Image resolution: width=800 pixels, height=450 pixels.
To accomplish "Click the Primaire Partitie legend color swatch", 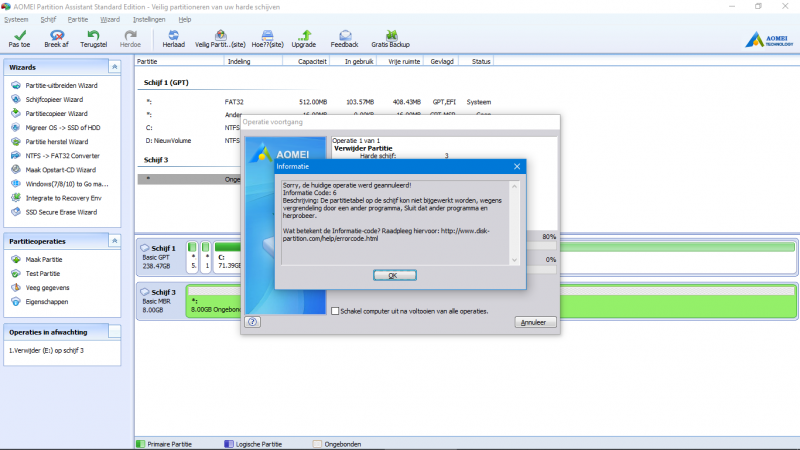I will click(x=139, y=442).
